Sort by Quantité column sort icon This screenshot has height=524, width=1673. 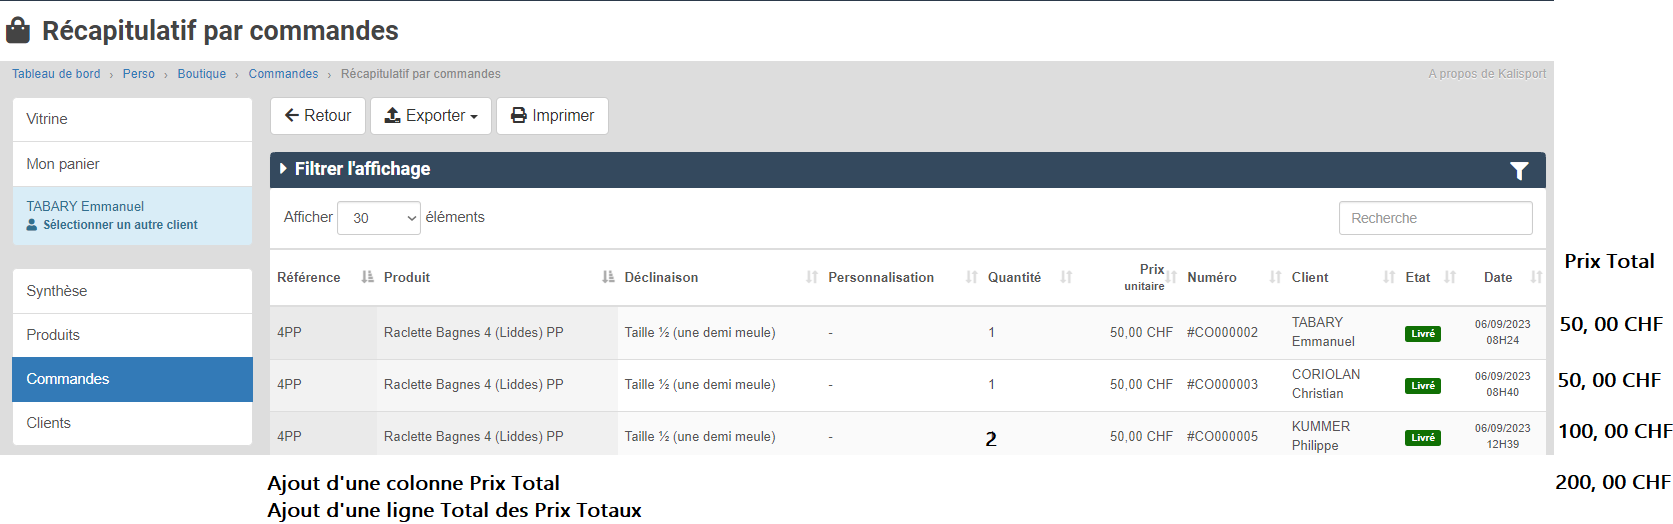pos(1066,277)
